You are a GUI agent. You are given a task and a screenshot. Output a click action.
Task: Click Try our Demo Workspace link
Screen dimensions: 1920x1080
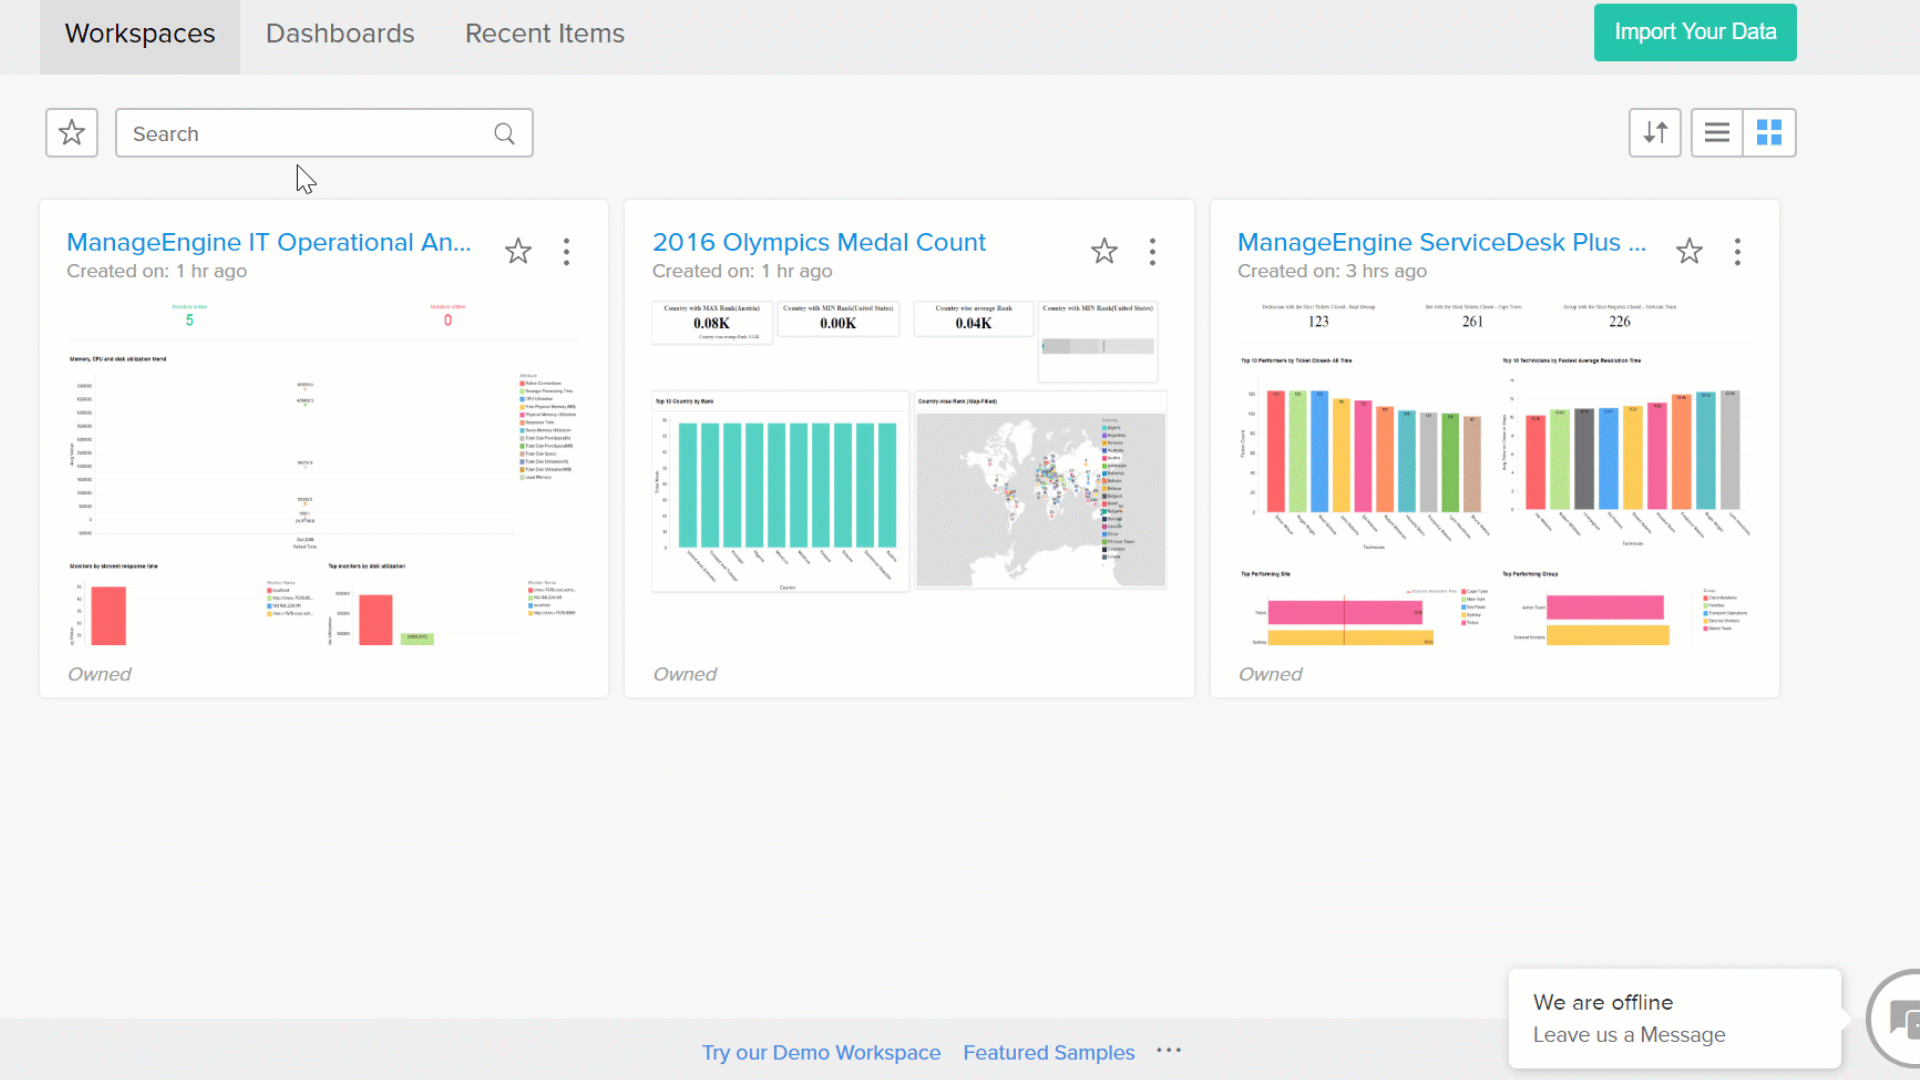(x=821, y=1053)
